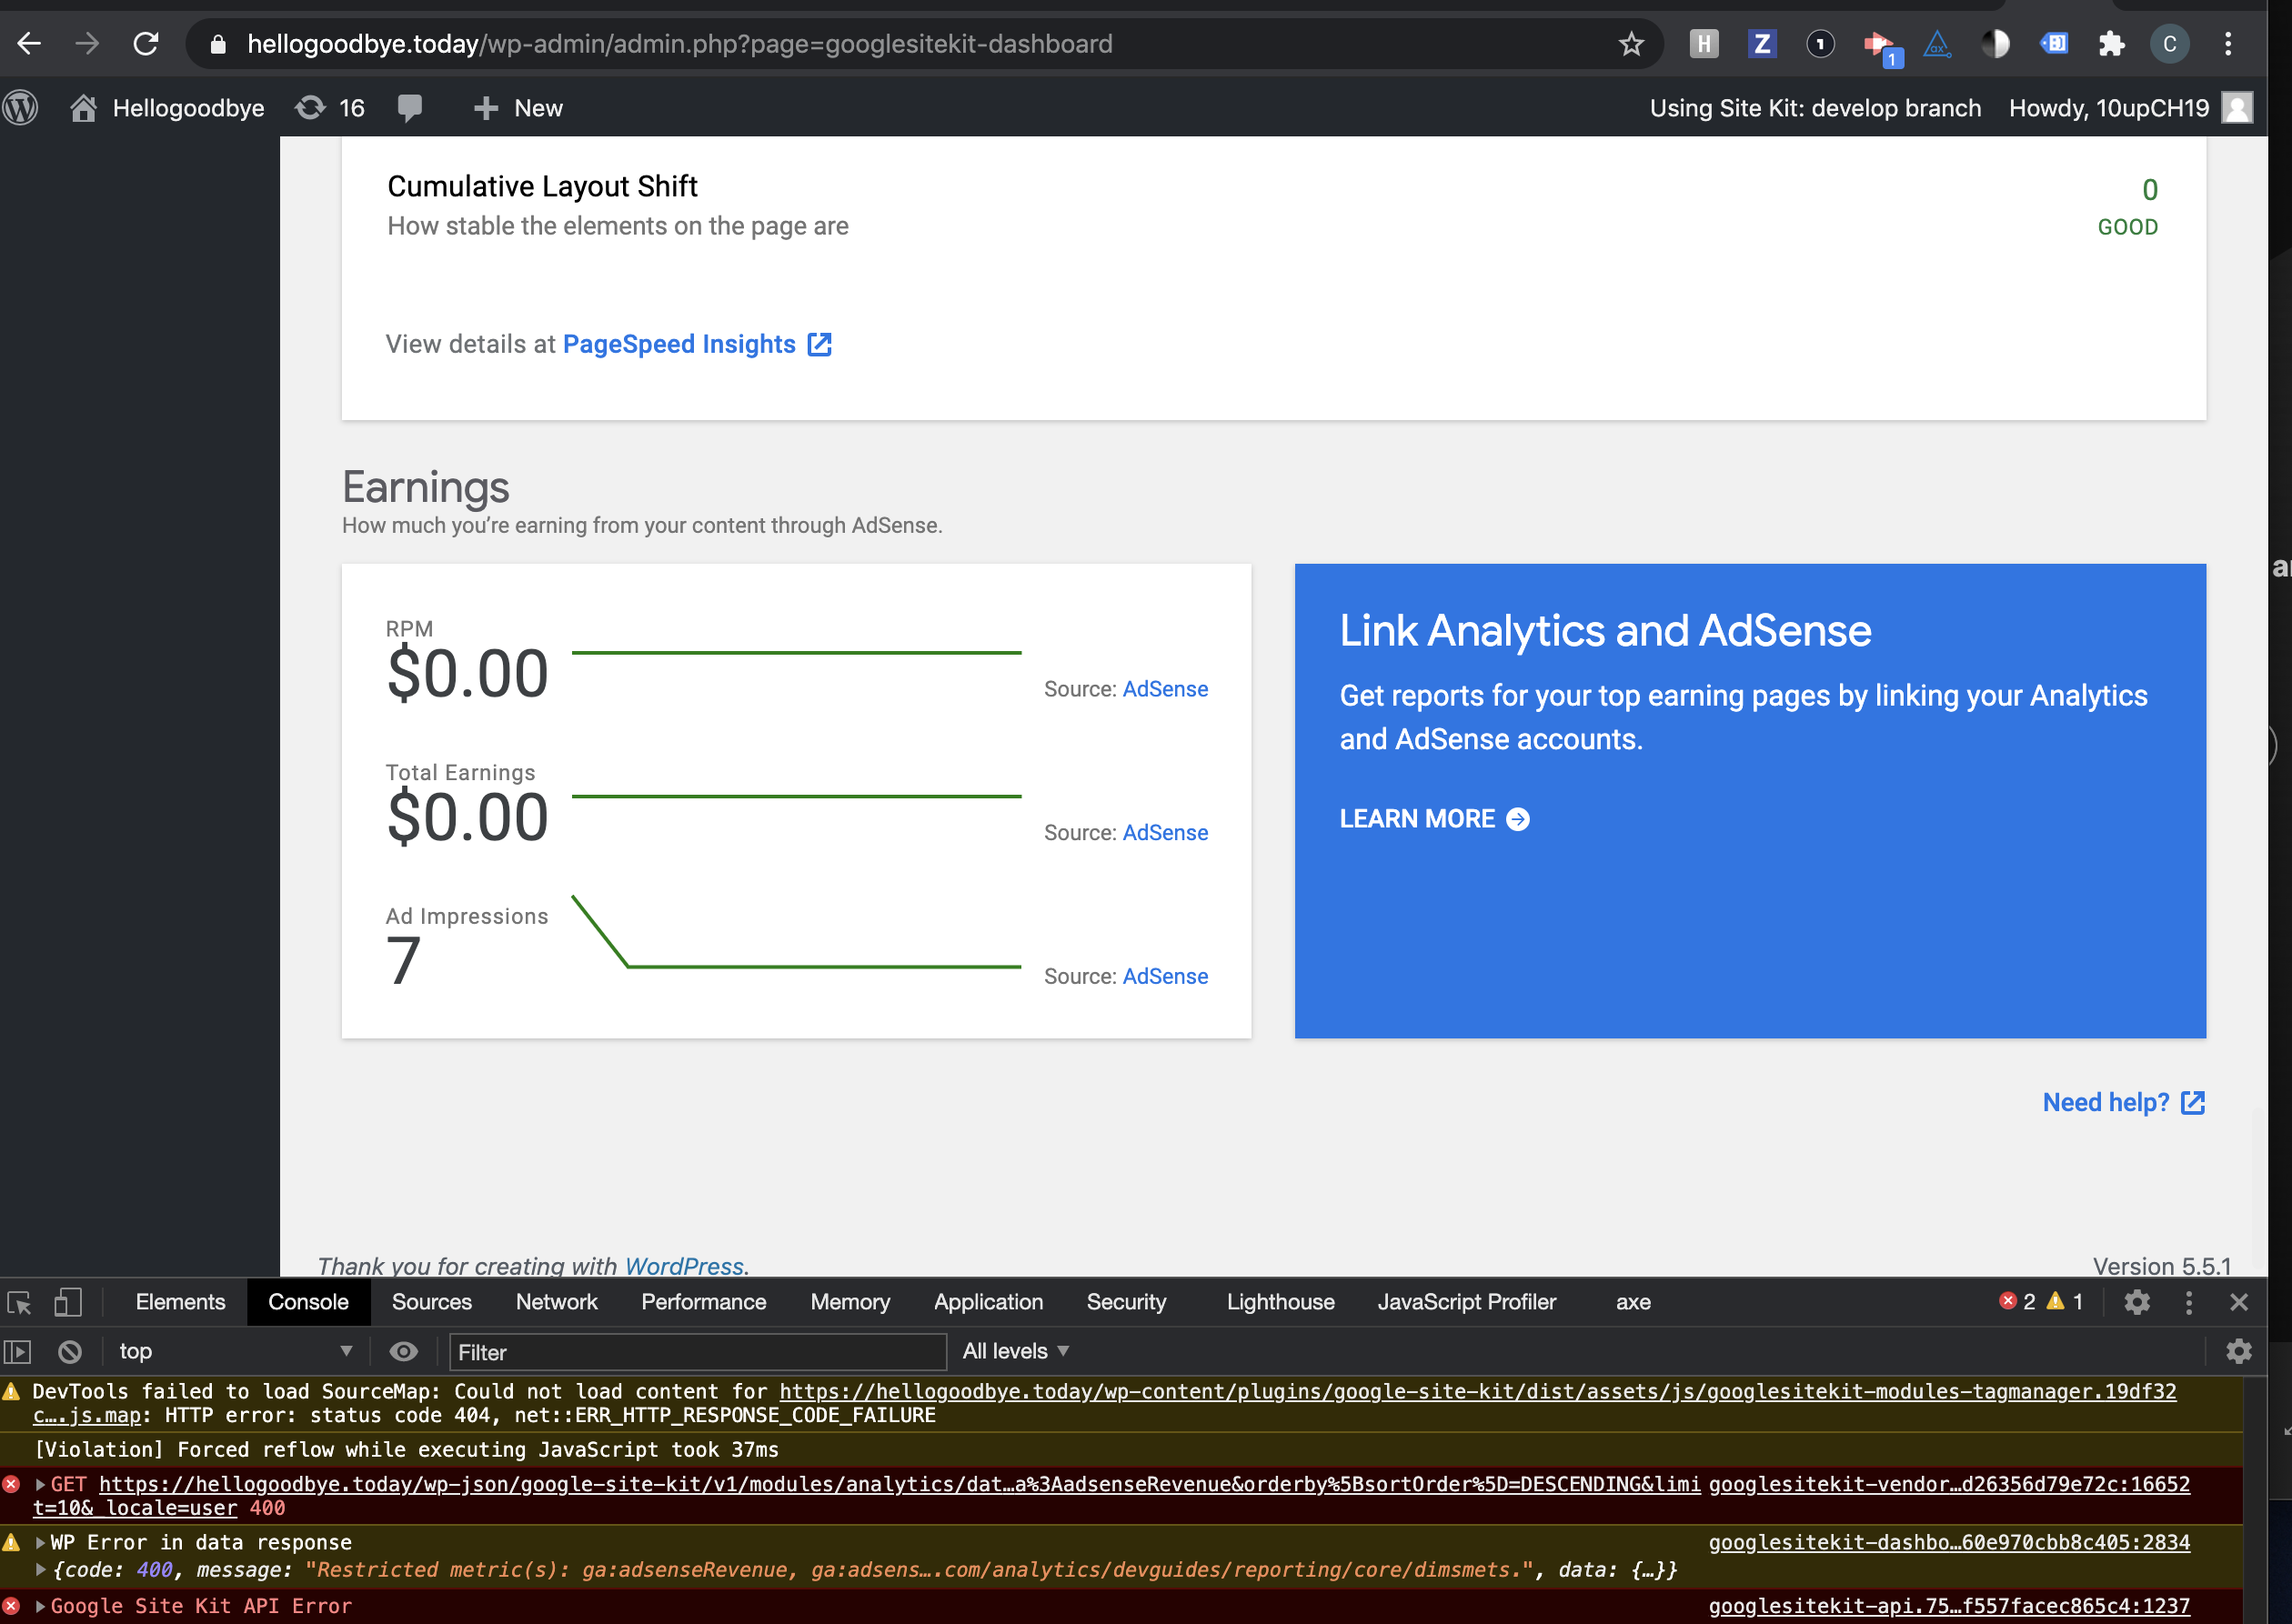Image resolution: width=2292 pixels, height=1624 pixels.
Task: Open the Performance tab
Action: (x=704, y=1302)
